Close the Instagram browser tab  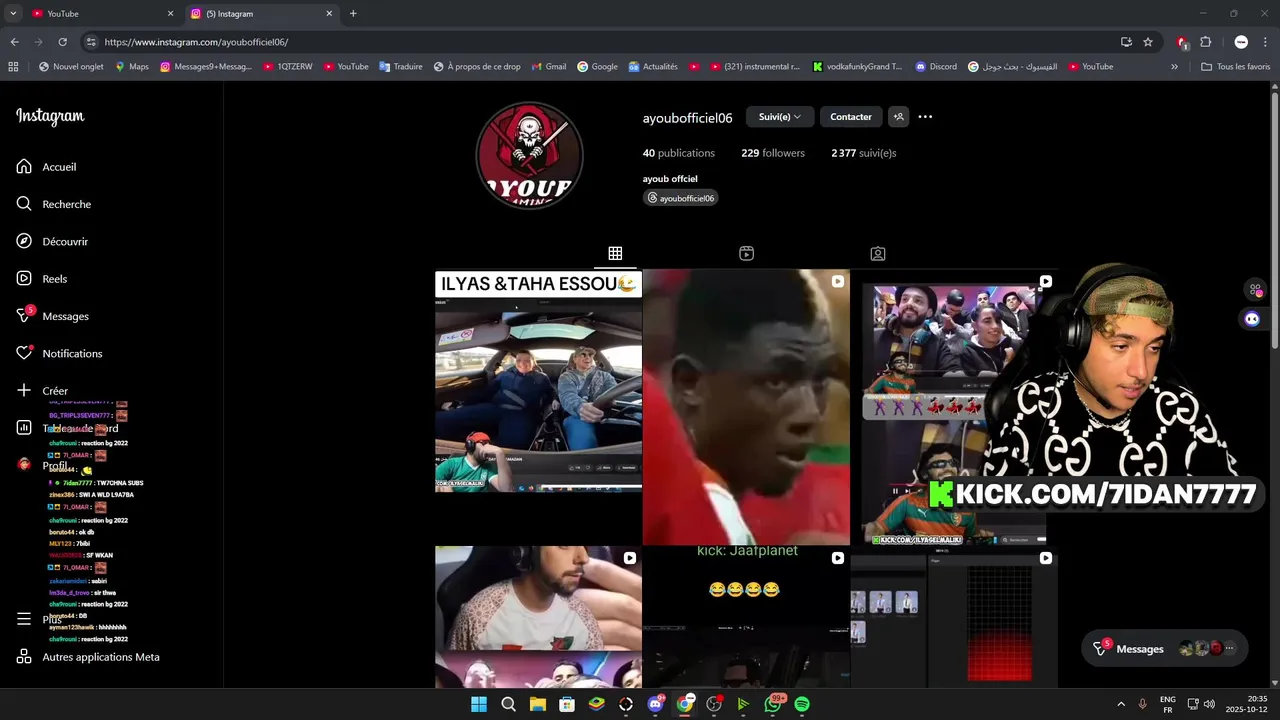point(329,14)
